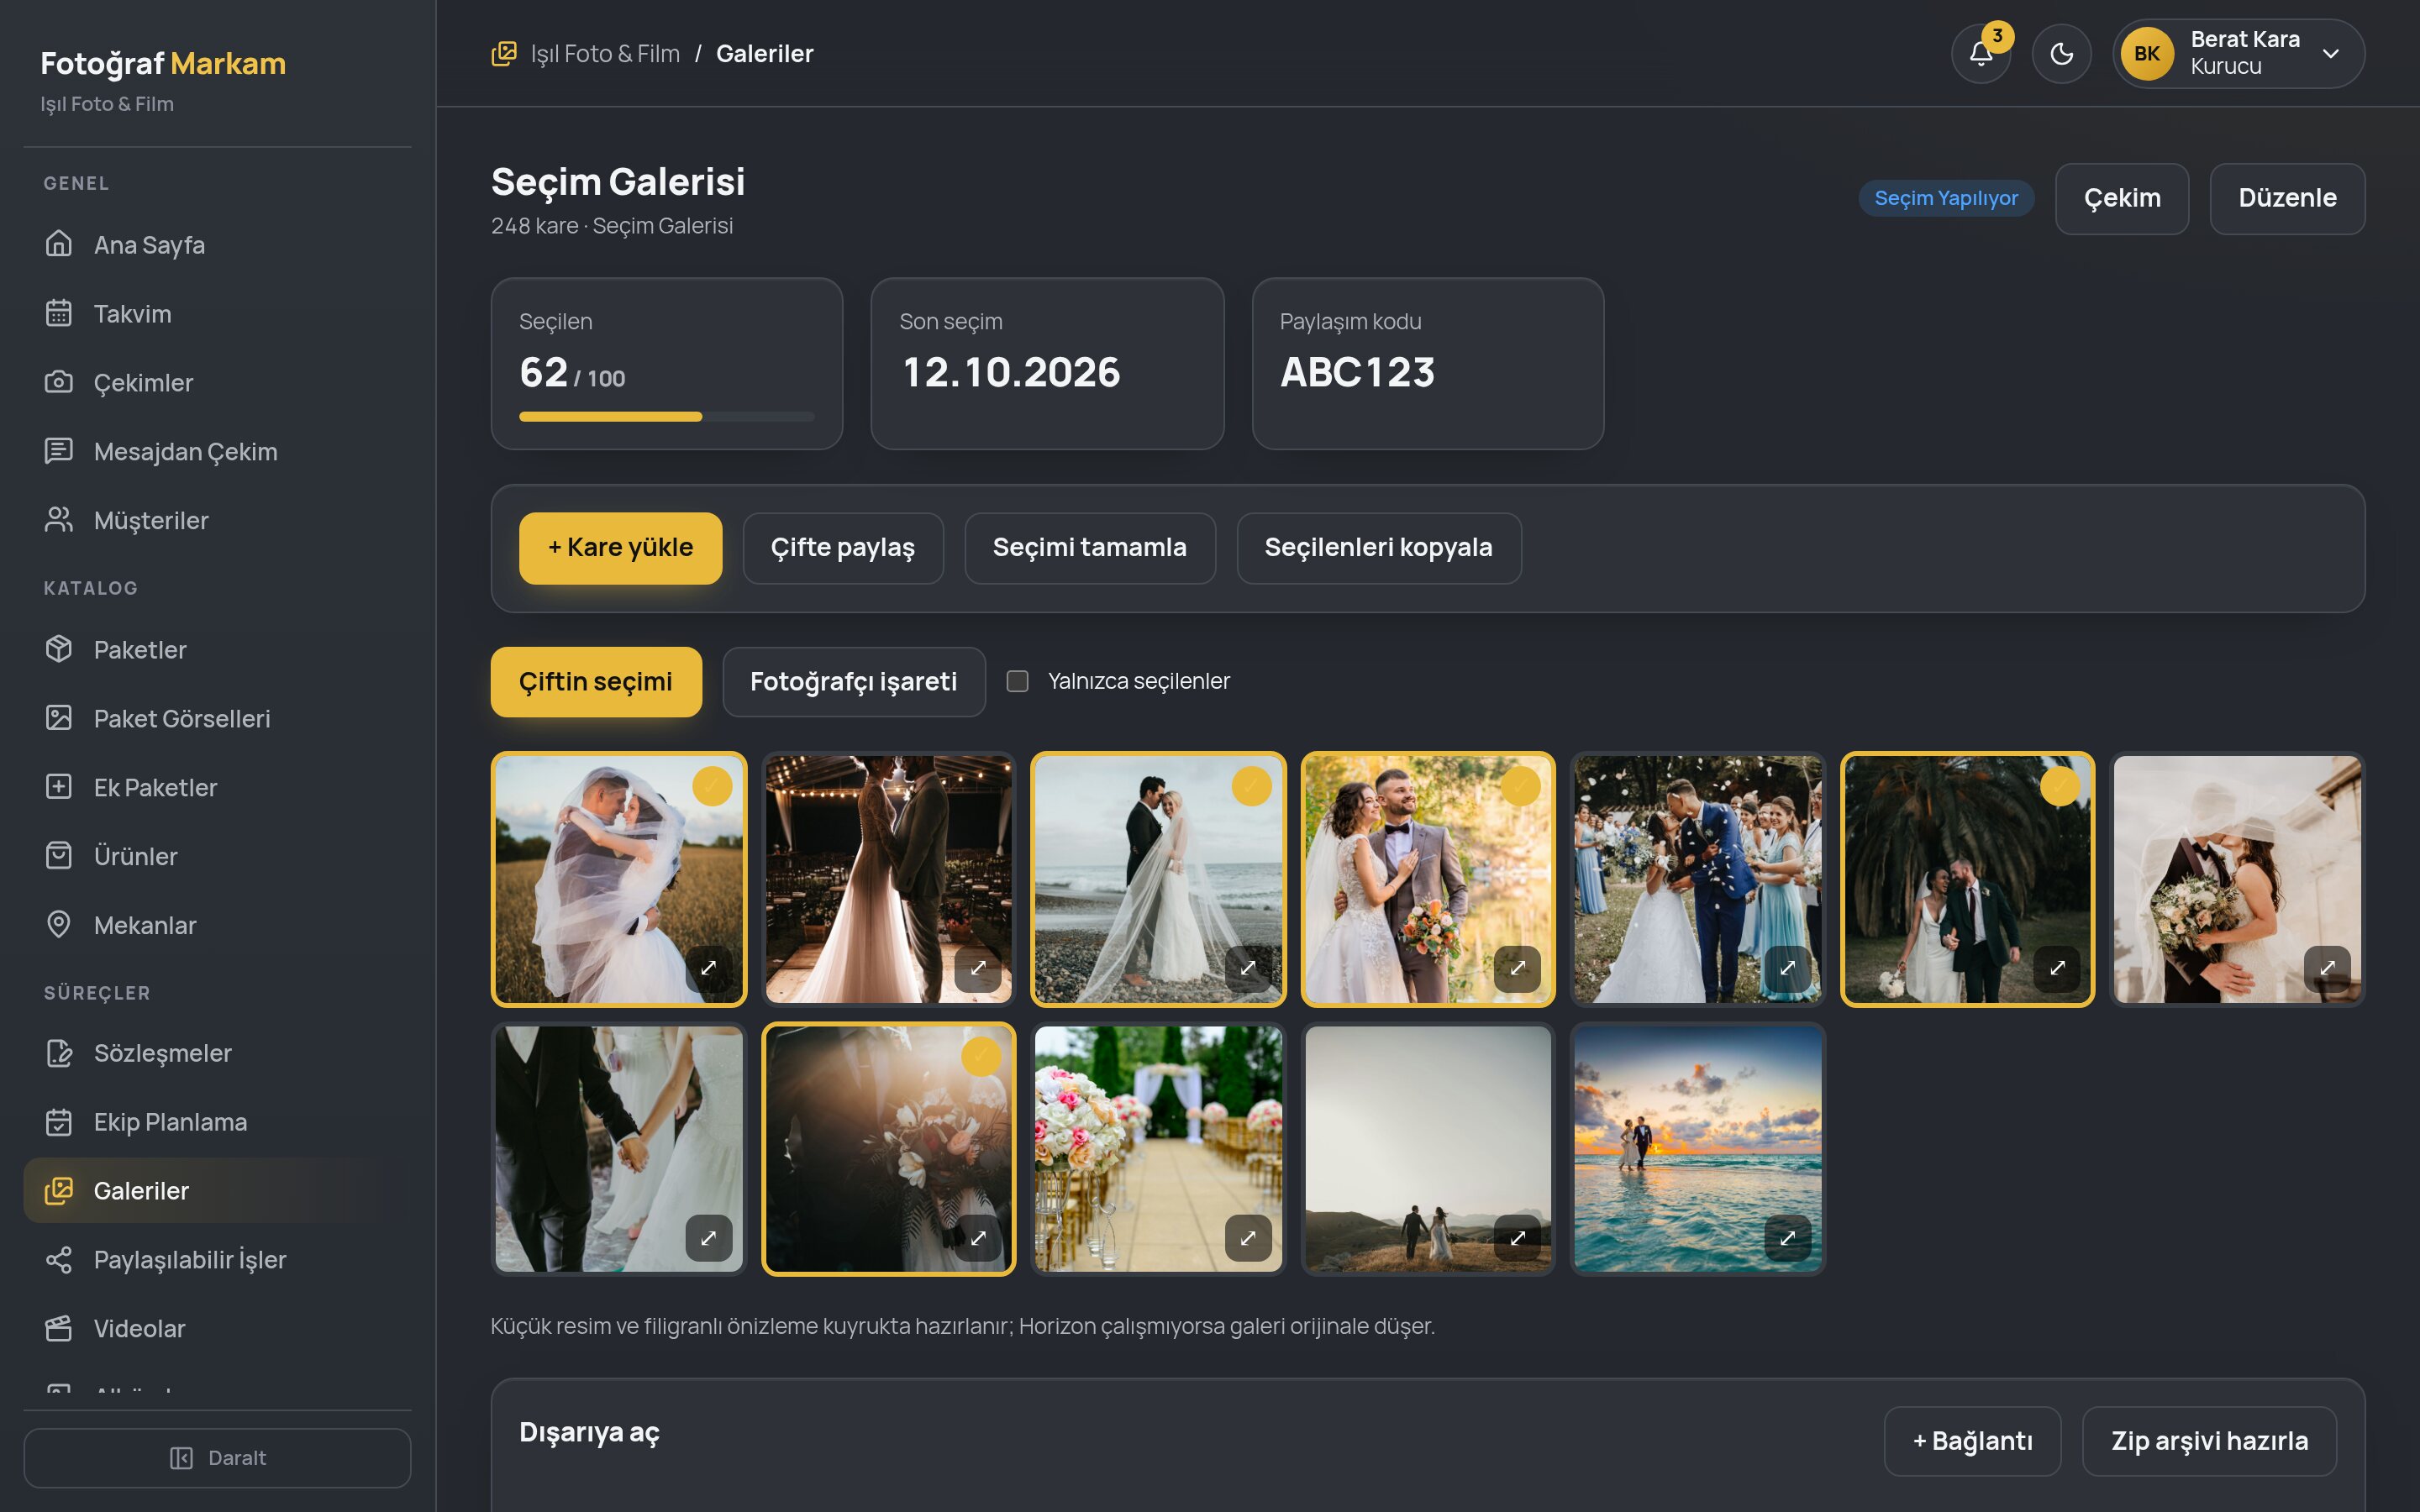Toggle dark mode moon icon
2420x1512 pixels.
(x=2061, y=54)
